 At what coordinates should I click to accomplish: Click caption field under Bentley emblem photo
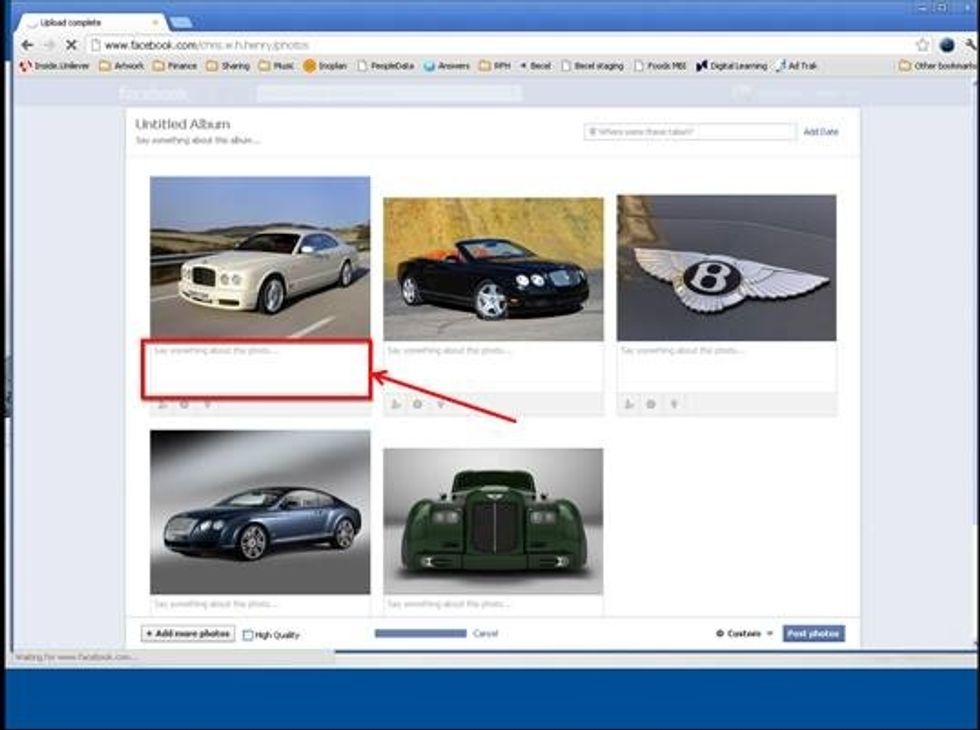click(x=727, y=368)
